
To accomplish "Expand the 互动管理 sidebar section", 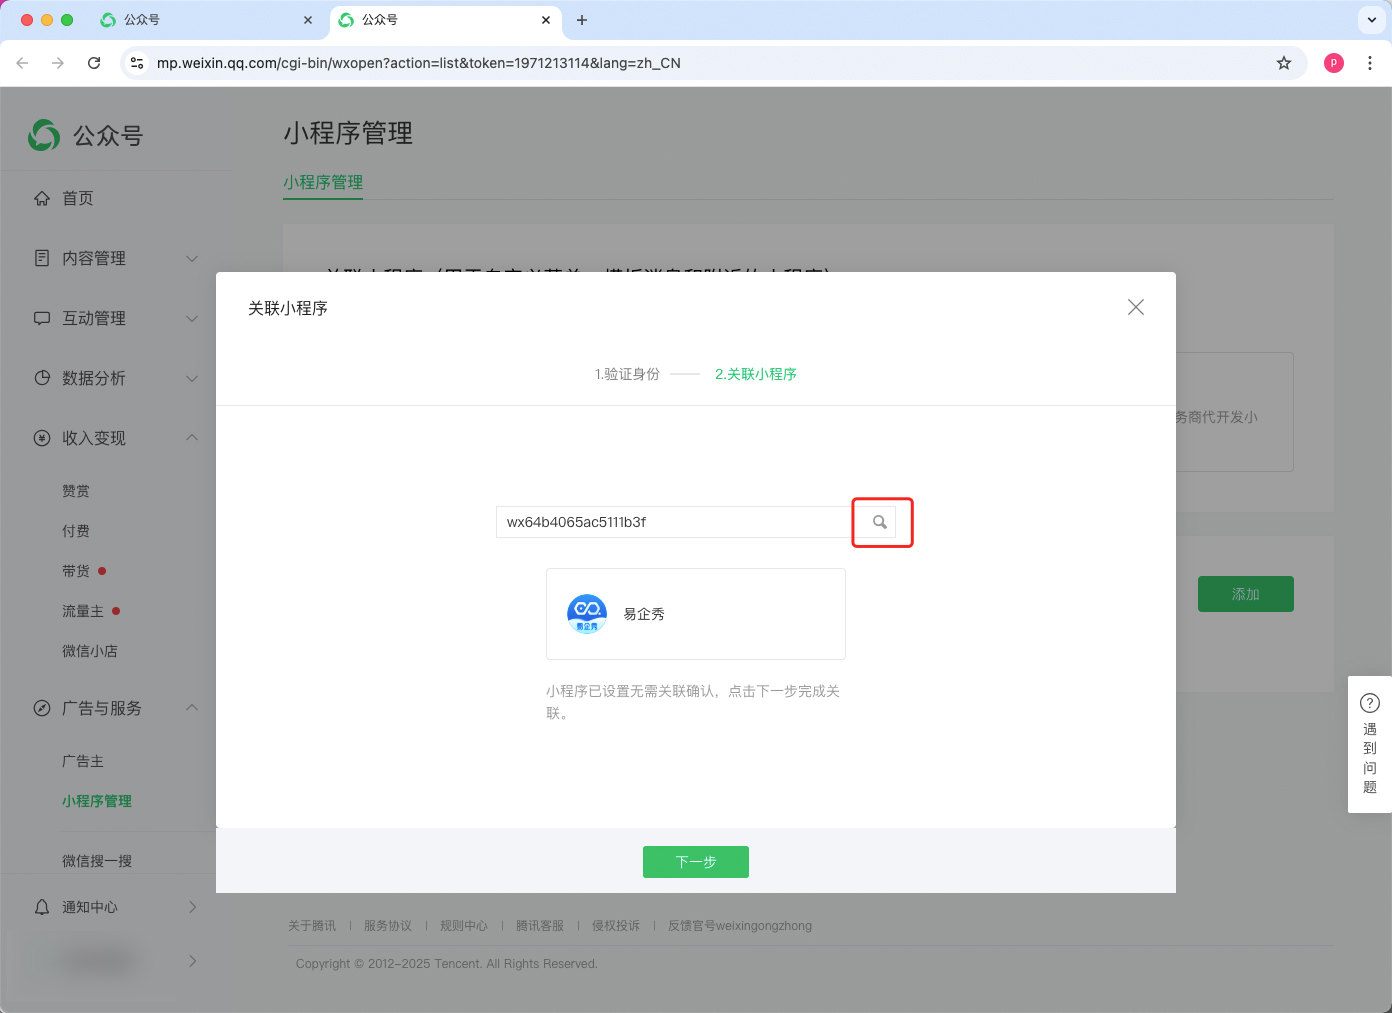I will pyautogui.click(x=192, y=318).
